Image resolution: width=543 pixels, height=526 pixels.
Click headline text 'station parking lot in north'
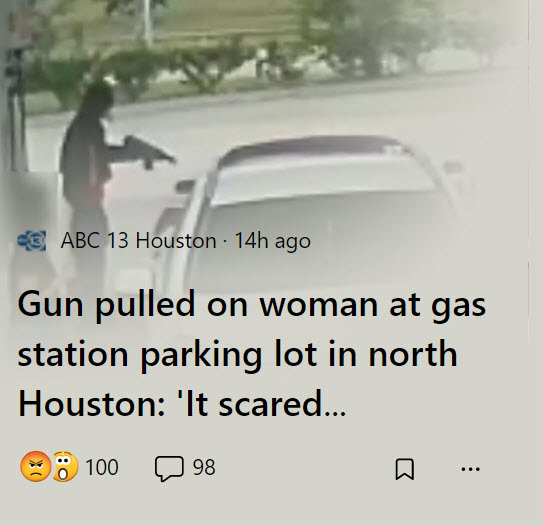[x=238, y=355]
